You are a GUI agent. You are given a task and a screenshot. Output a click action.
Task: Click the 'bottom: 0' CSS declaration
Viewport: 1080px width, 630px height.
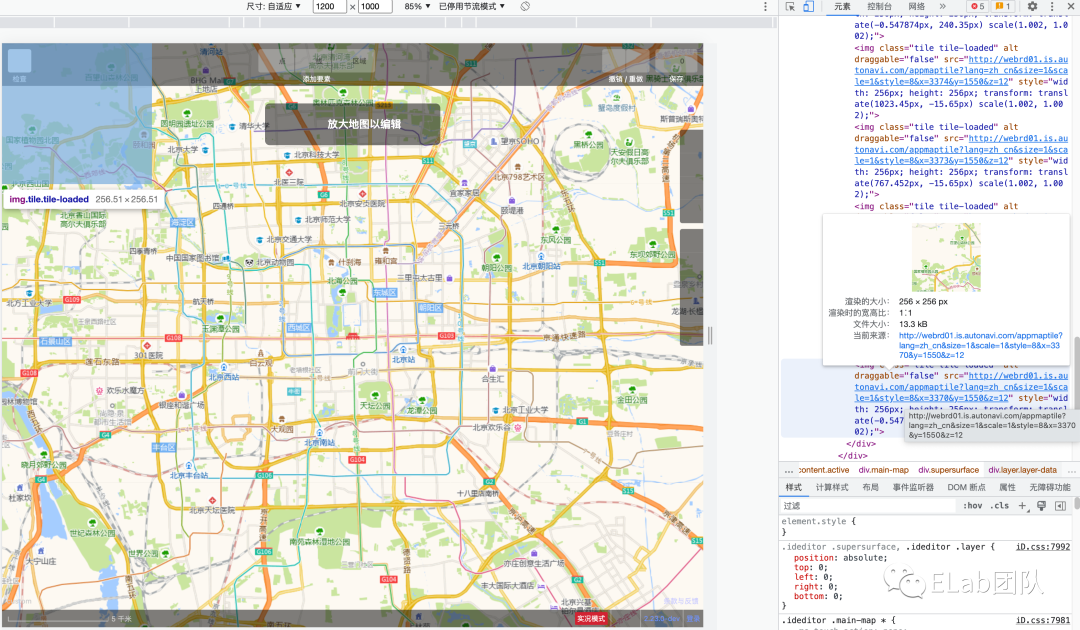pyautogui.click(x=818, y=596)
